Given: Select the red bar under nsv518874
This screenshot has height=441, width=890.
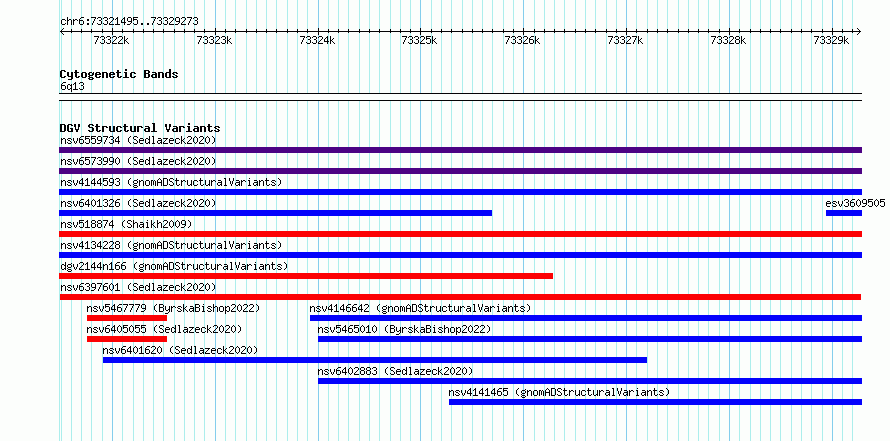Looking at the screenshot, I should coord(460,234).
